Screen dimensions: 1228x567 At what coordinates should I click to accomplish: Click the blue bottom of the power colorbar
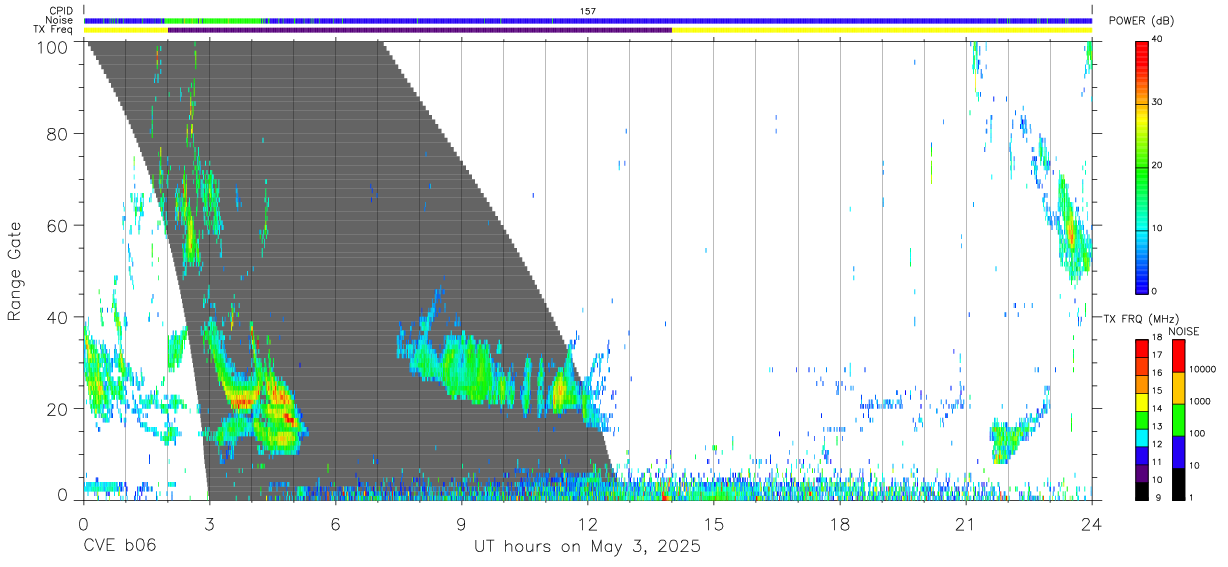point(1141,280)
